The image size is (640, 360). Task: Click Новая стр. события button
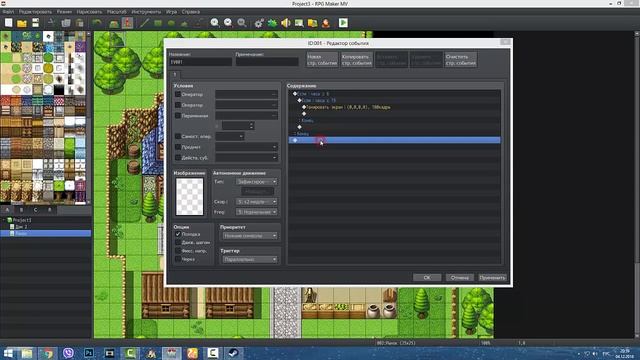click(x=322, y=60)
